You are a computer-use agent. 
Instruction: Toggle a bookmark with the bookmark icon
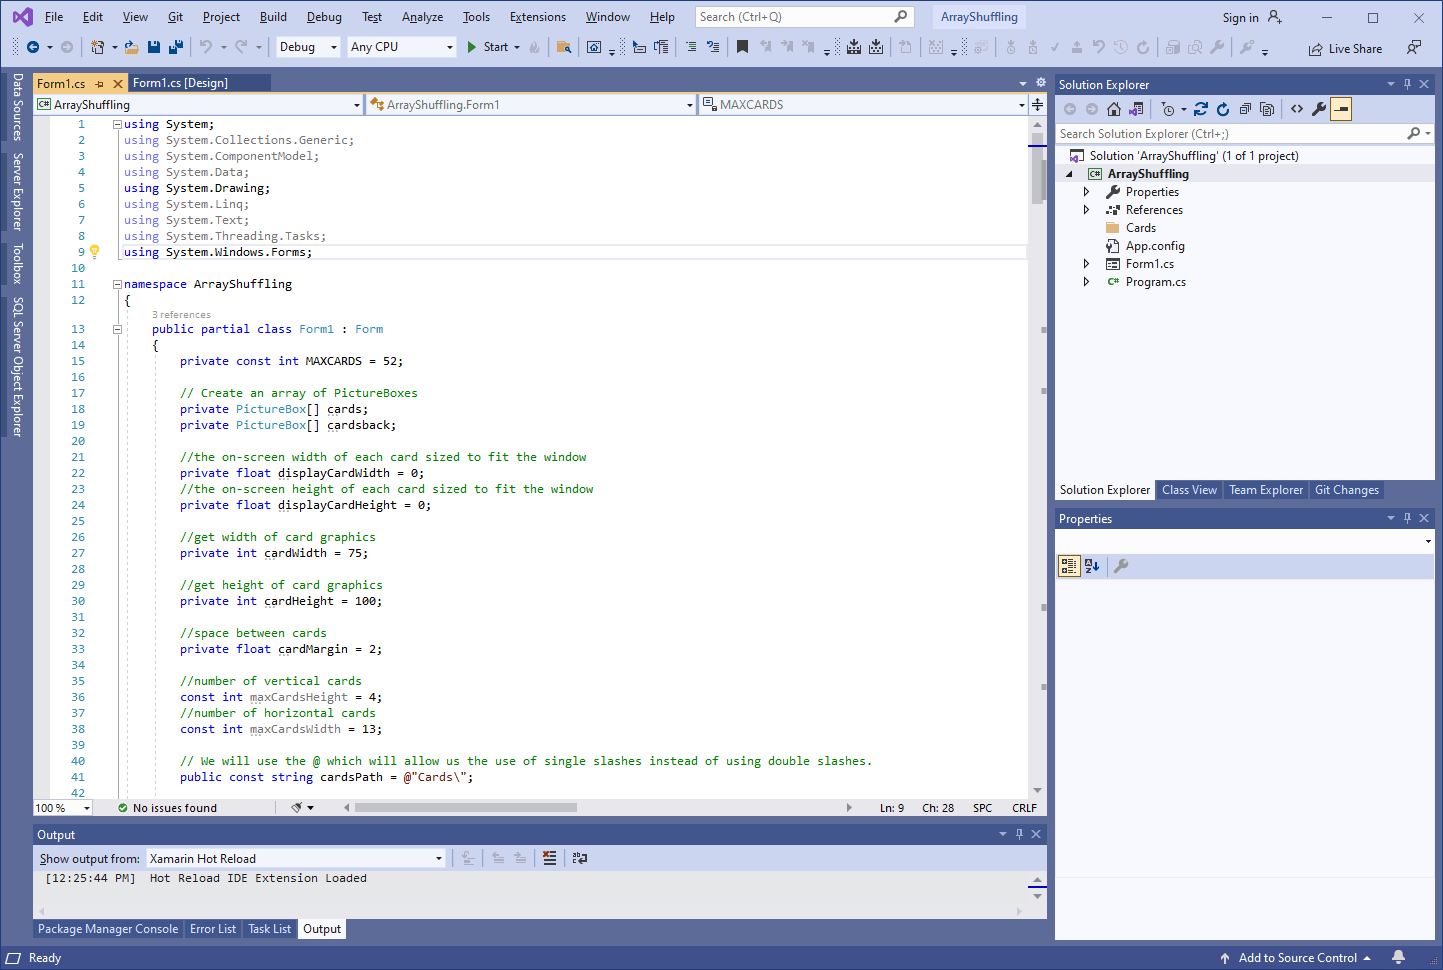(742, 47)
